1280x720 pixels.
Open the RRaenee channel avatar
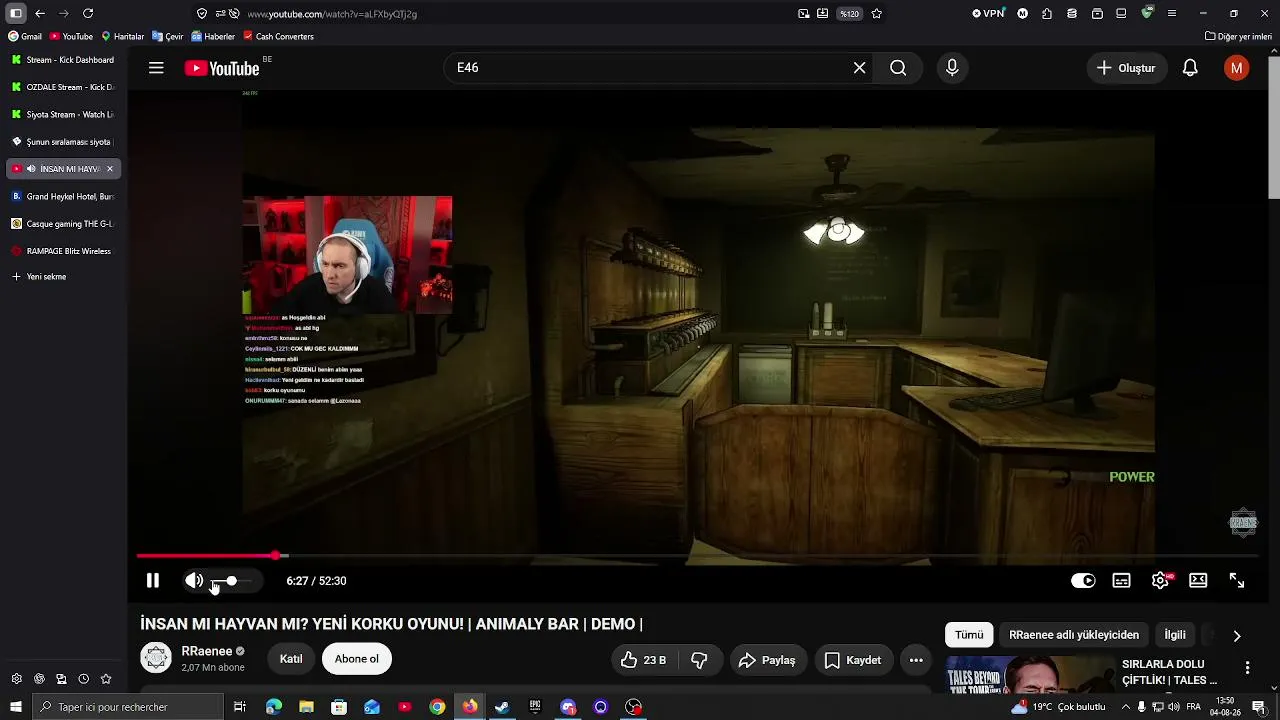pyautogui.click(x=156, y=658)
